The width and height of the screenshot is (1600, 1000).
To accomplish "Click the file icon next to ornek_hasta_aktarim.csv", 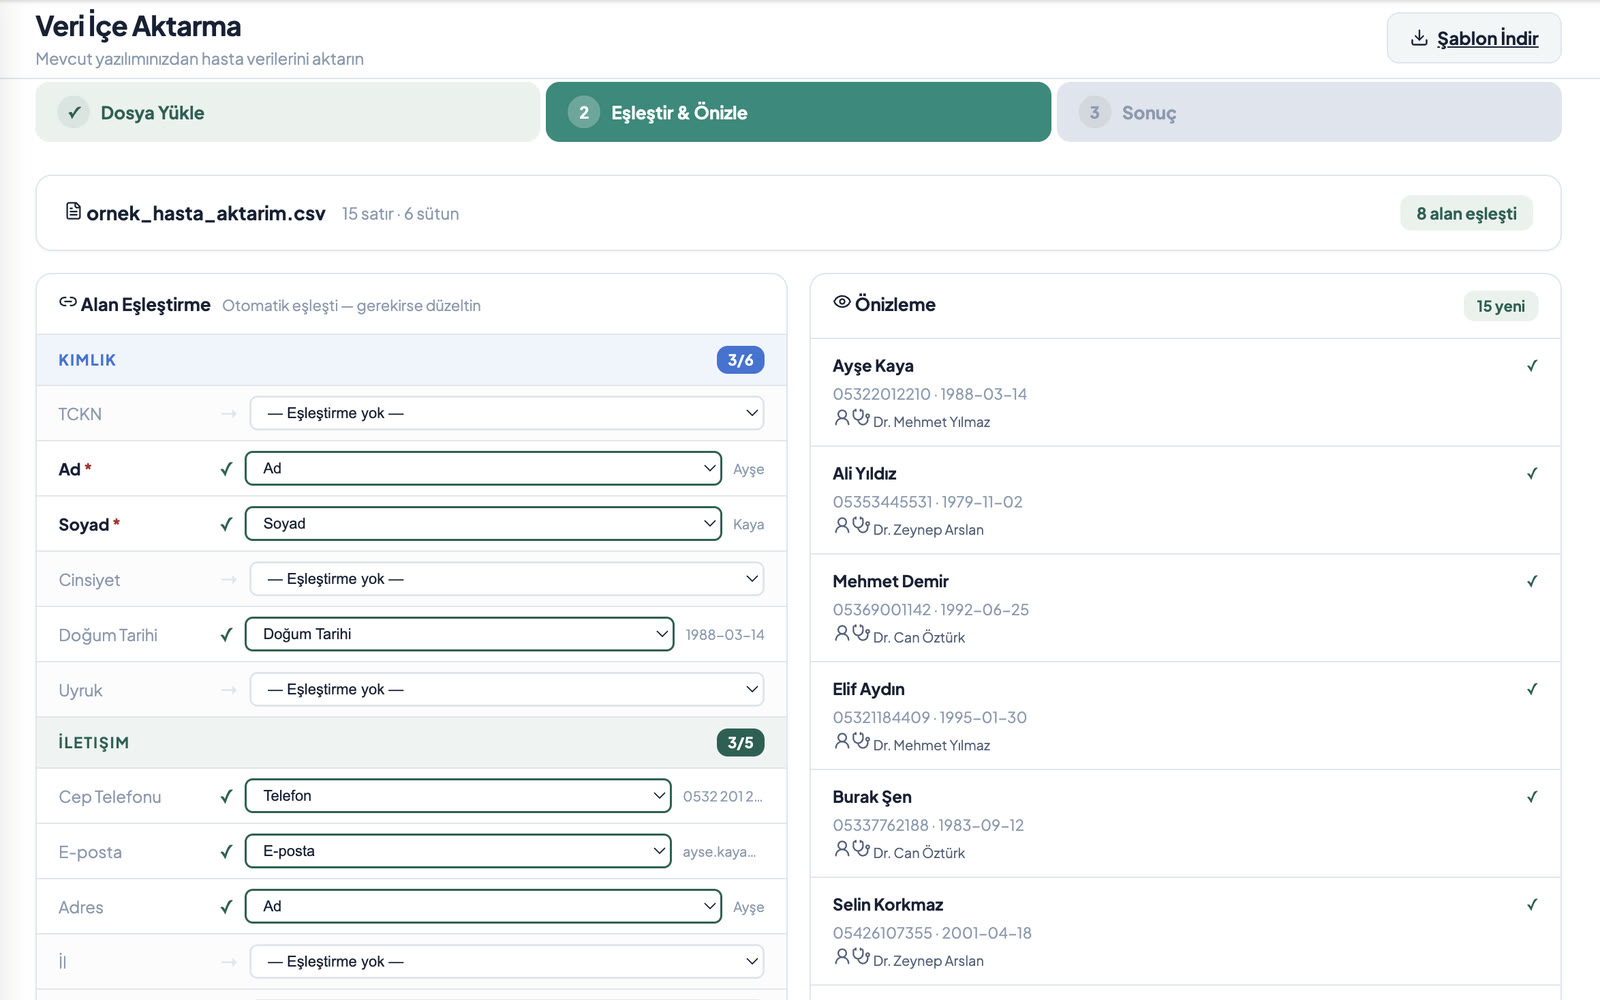I will (73, 211).
